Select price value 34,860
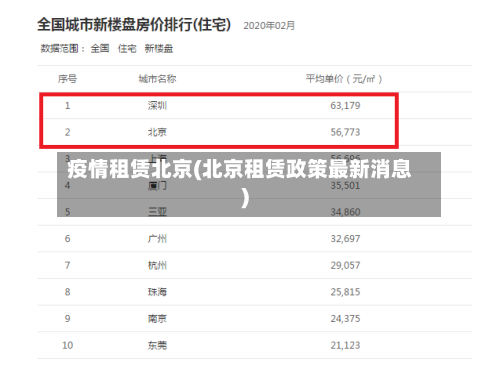500x369 pixels. (x=345, y=212)
